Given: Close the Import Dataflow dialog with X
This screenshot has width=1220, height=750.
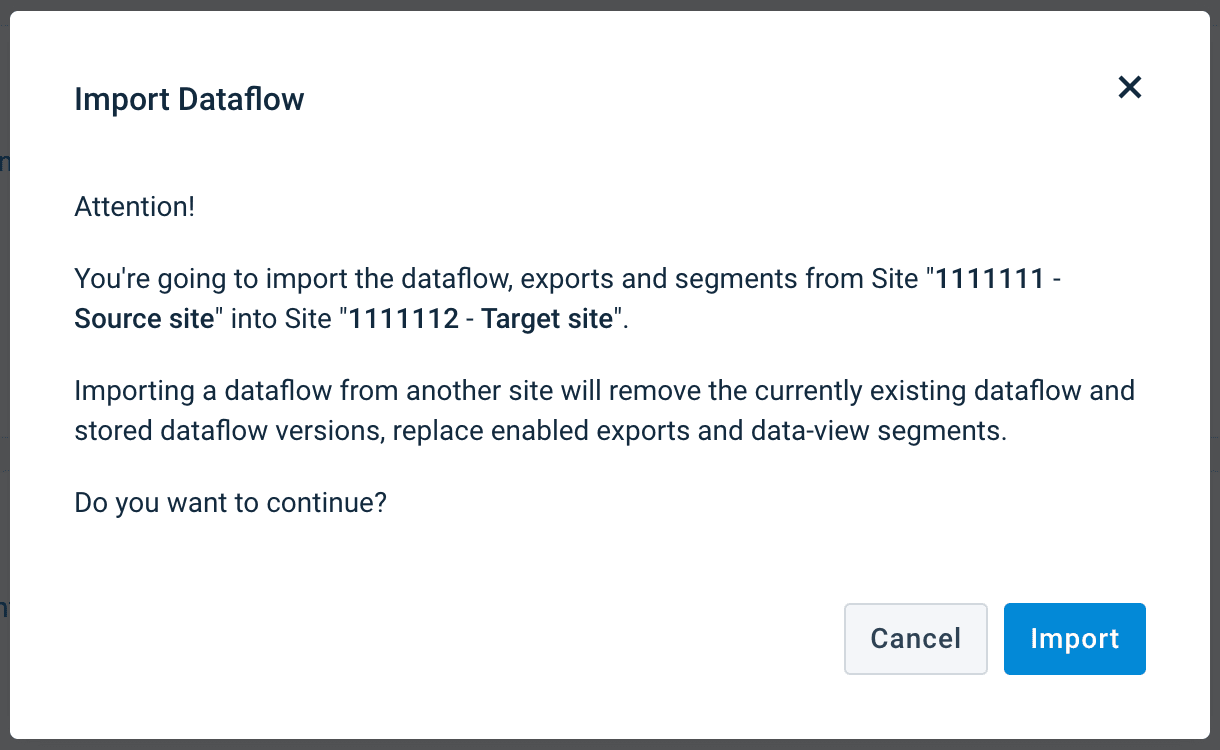Looking at the screenshot, I should (1130, 88).
